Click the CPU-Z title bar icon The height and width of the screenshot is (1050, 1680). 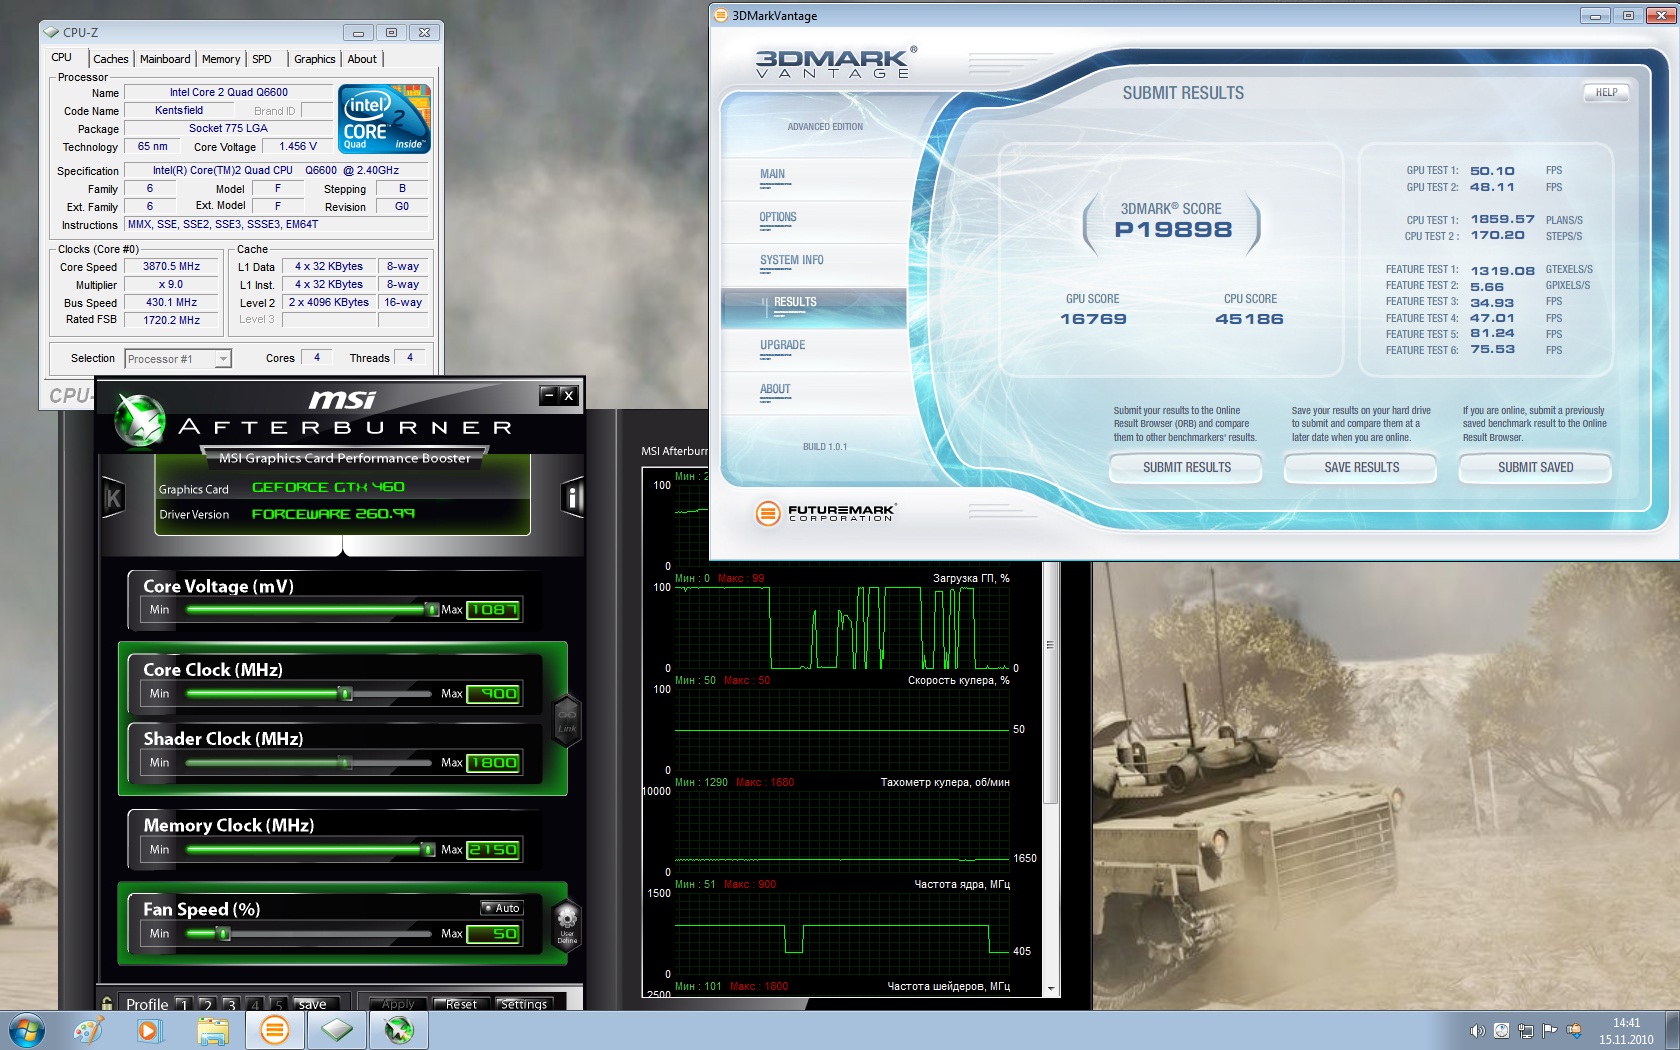(52, 32)
